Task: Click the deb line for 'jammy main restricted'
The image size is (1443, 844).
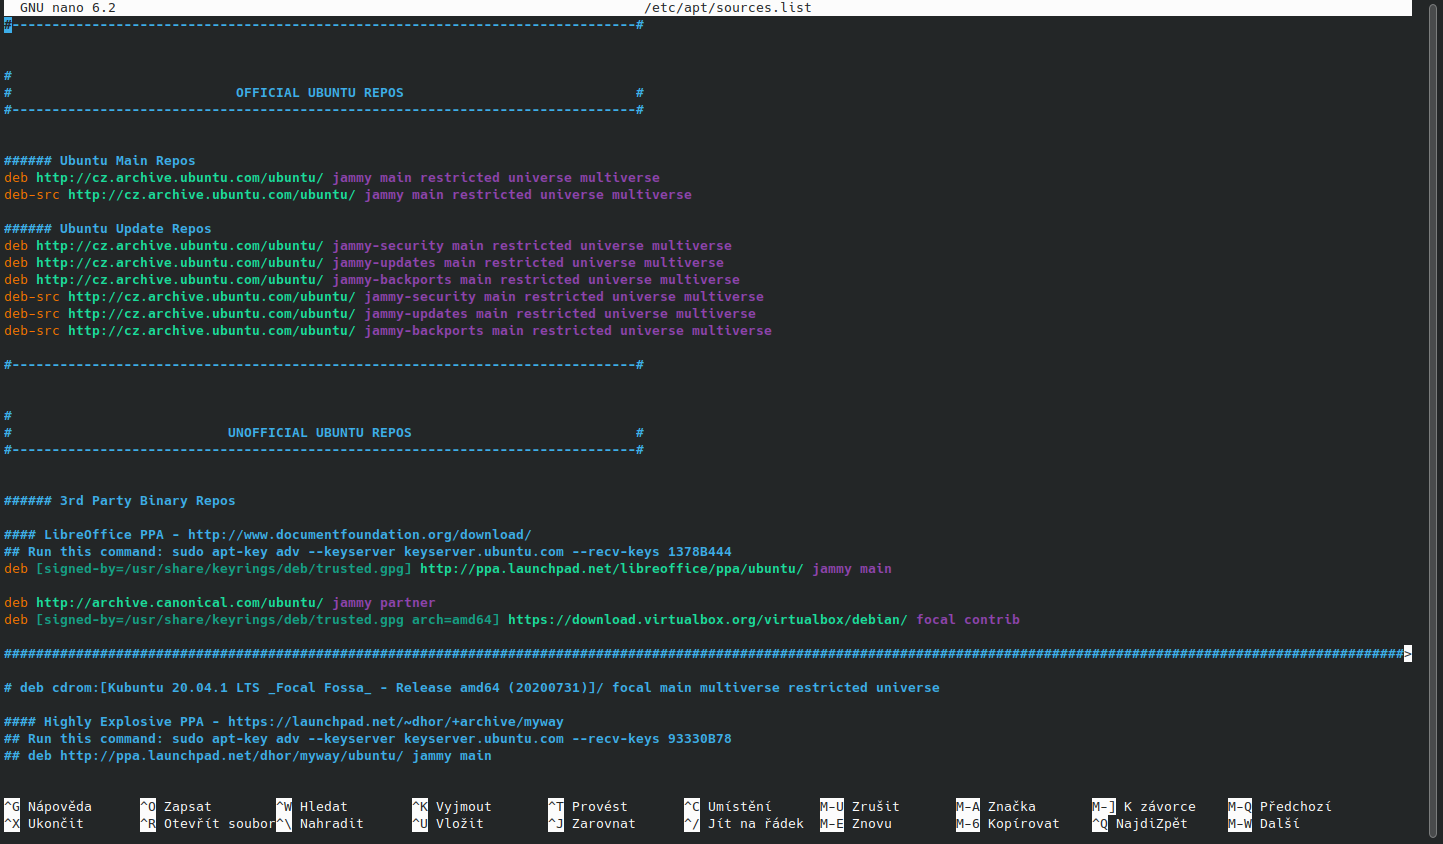Action: click(x=332, y=178)
